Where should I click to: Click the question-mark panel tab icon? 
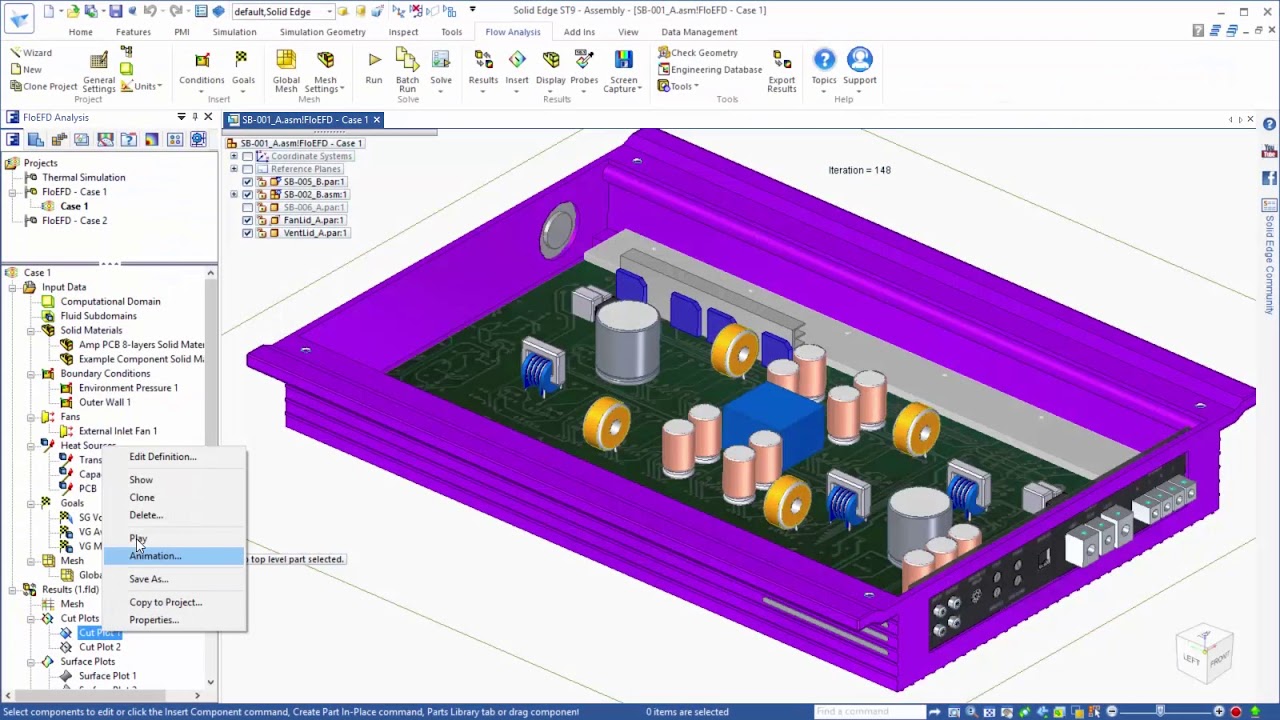pos(128,140)
